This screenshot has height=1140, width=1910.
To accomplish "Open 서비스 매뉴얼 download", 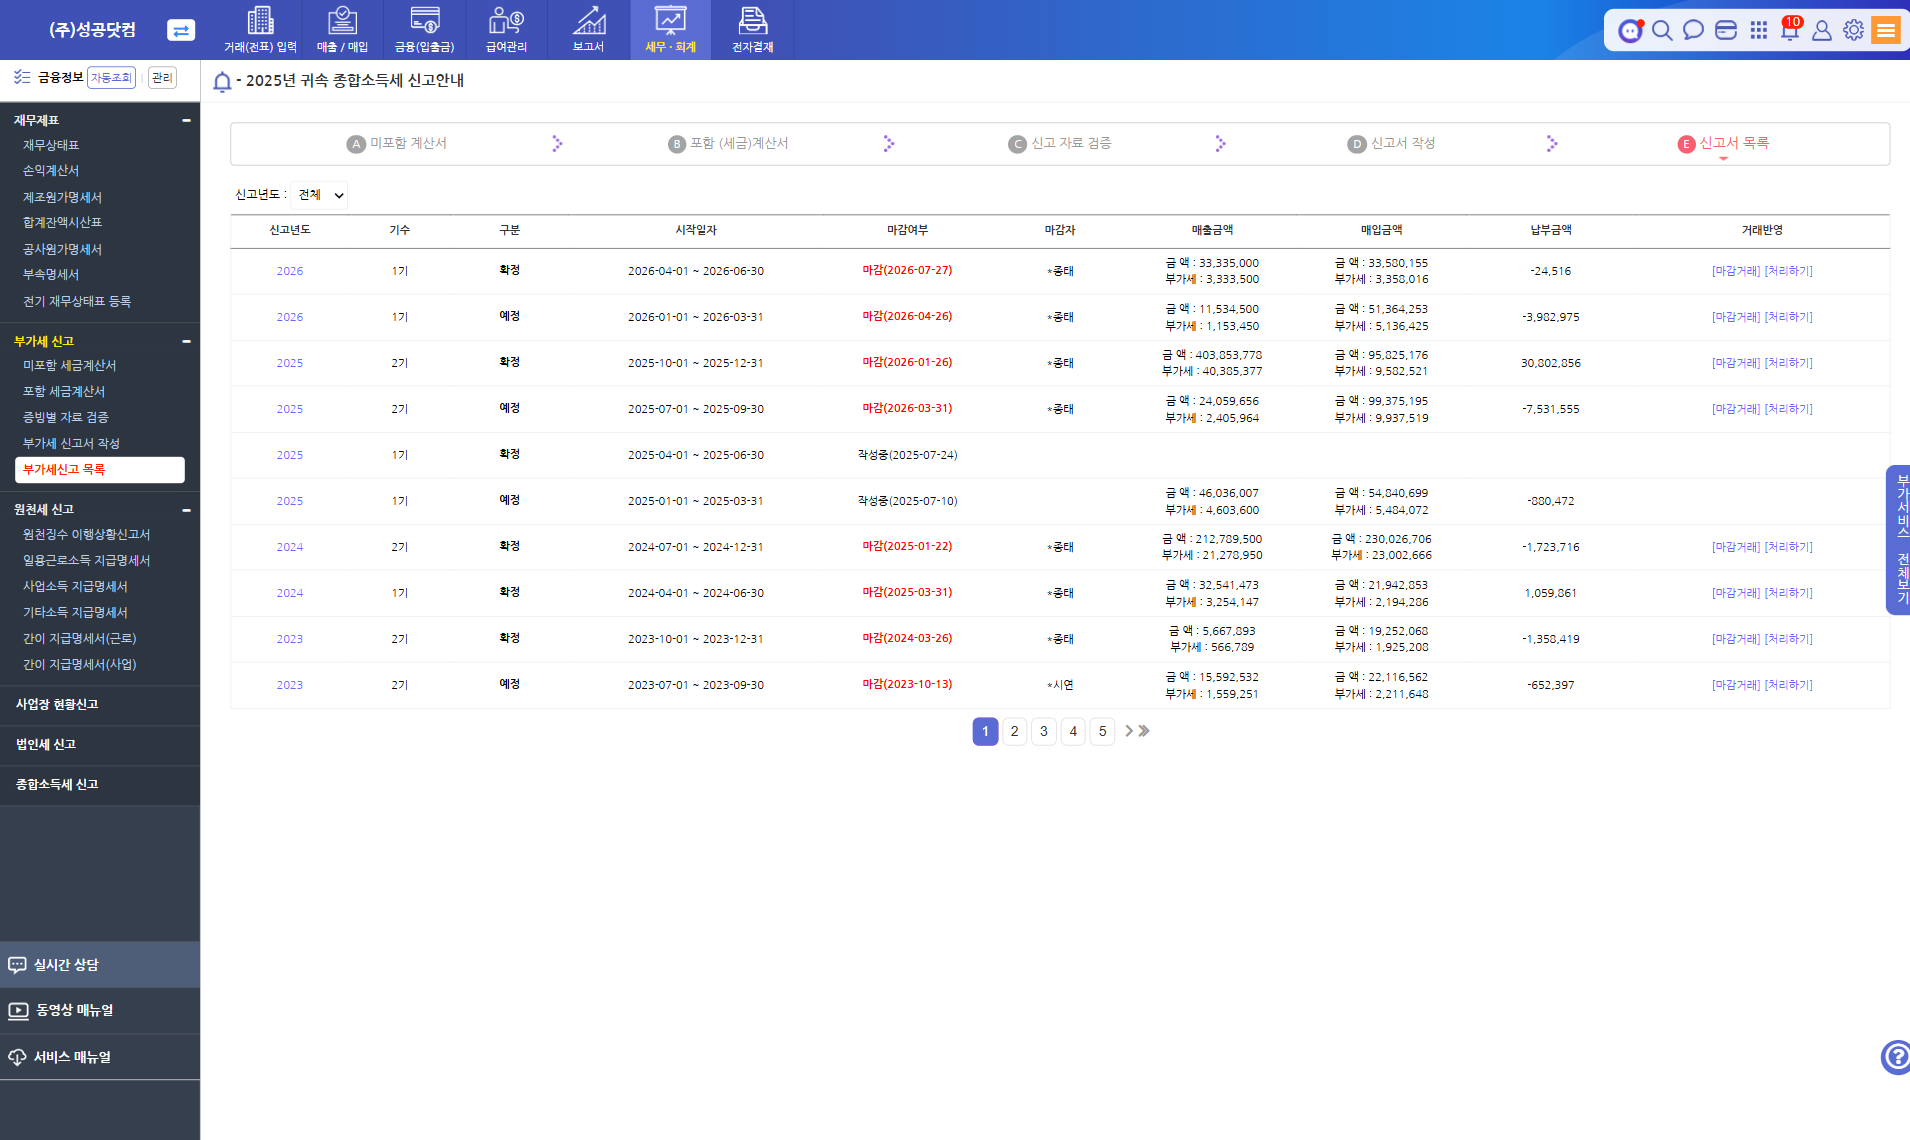I will click(x=99, y=1057).
